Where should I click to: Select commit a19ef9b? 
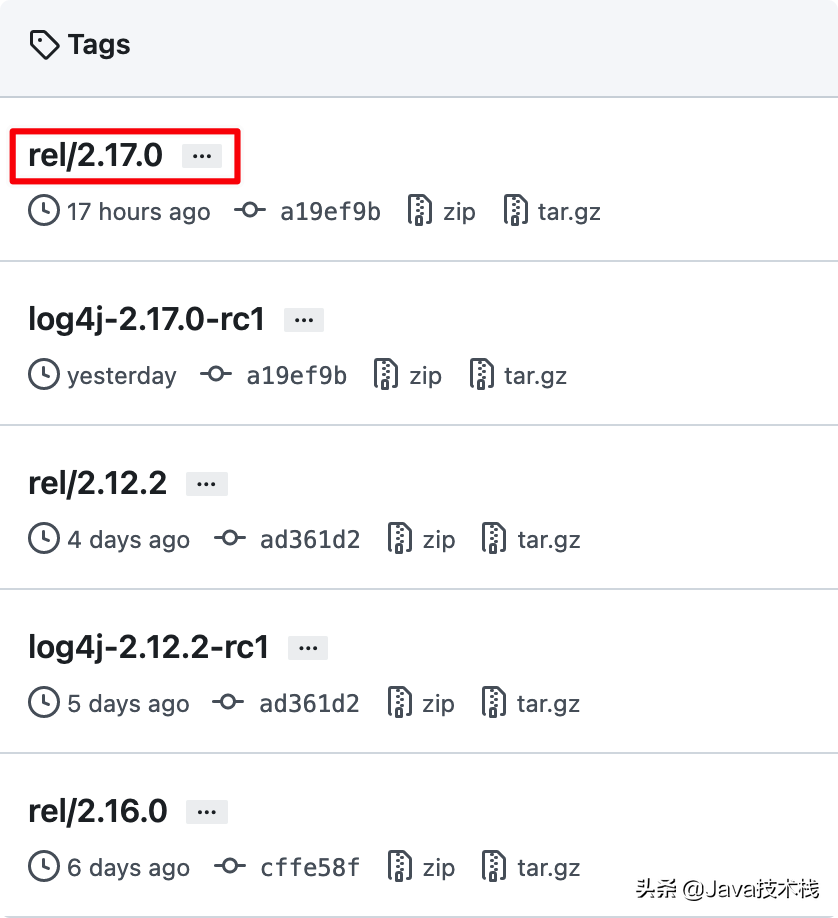[x=327, y=211]
